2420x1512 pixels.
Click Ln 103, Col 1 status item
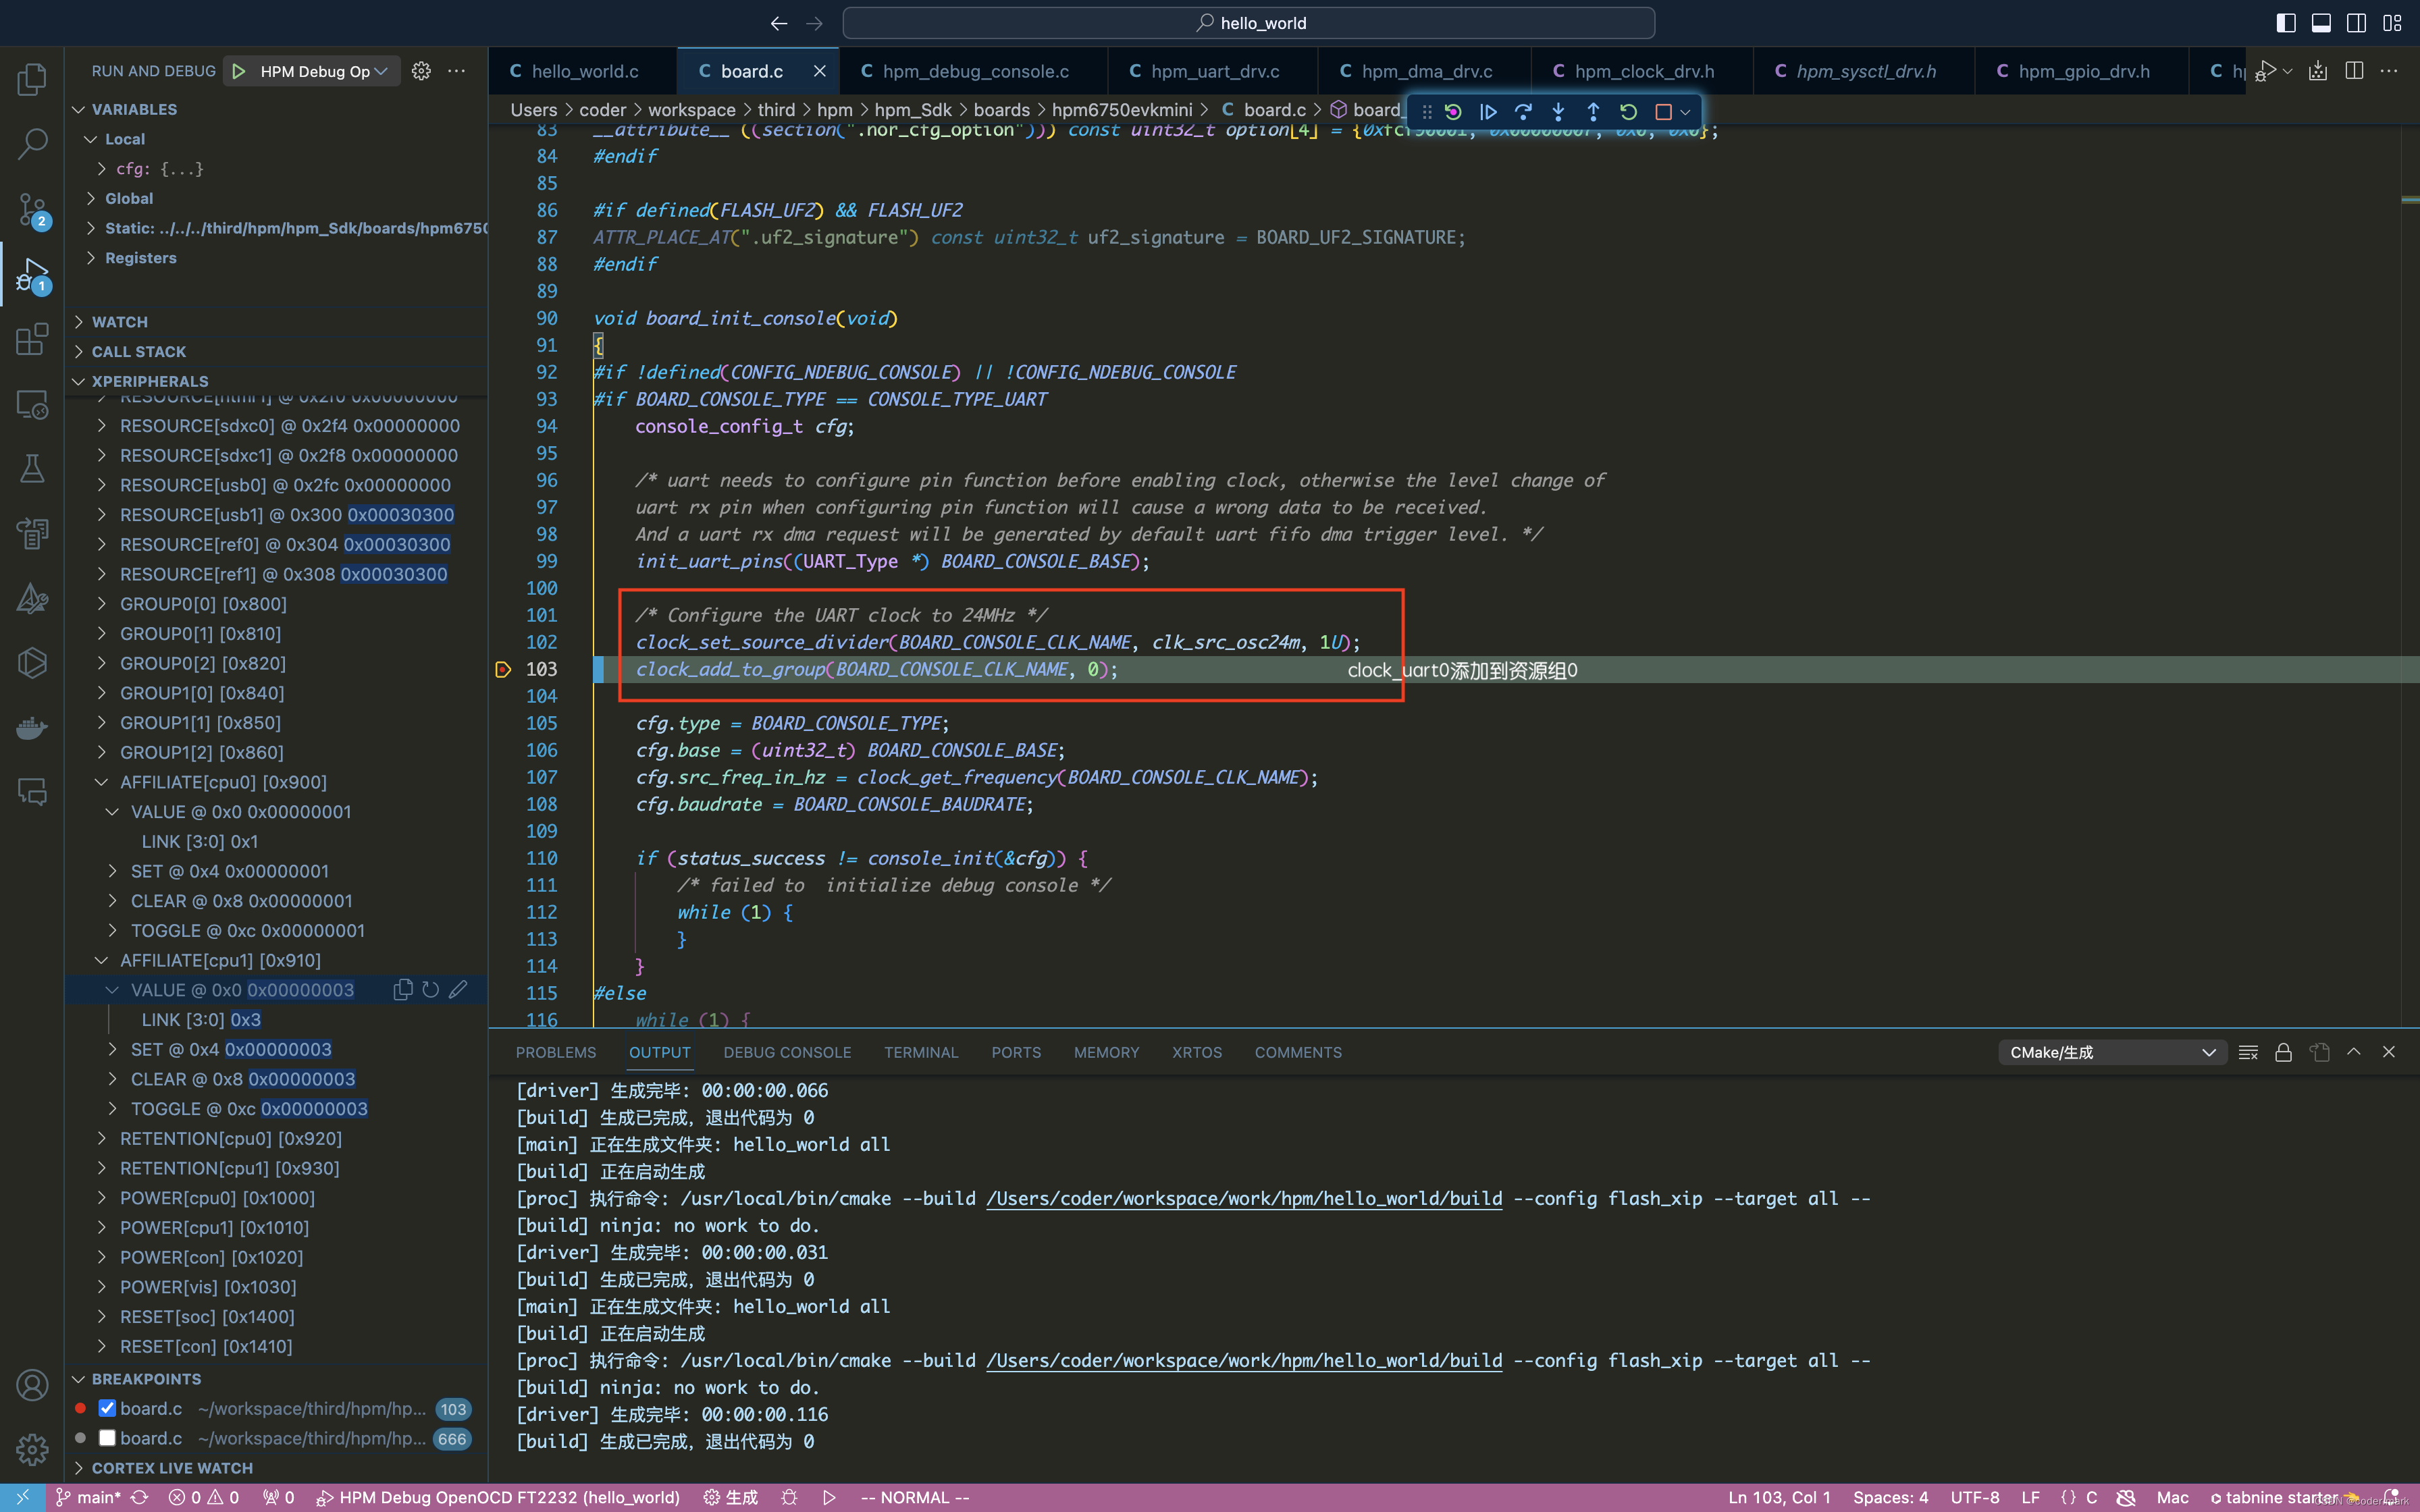[x=1779, y=1497]
